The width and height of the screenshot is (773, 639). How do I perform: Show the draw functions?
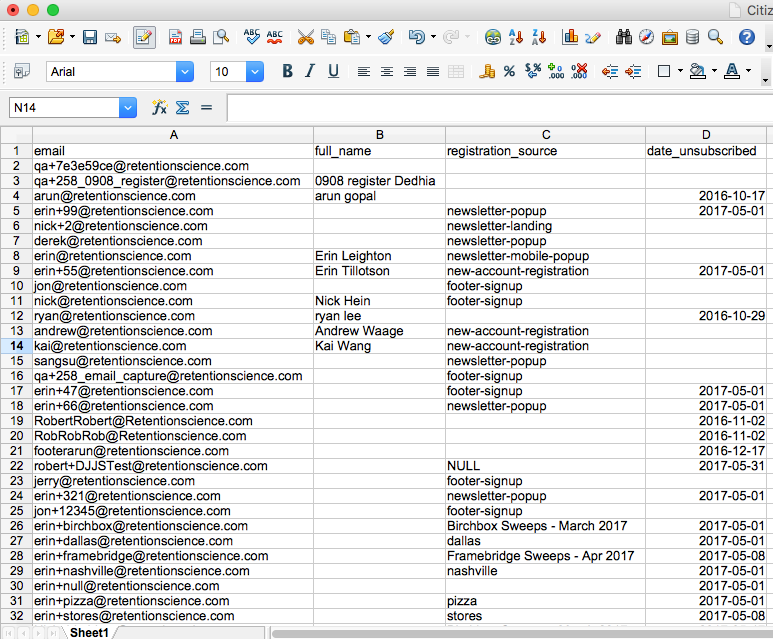point(593,37)
